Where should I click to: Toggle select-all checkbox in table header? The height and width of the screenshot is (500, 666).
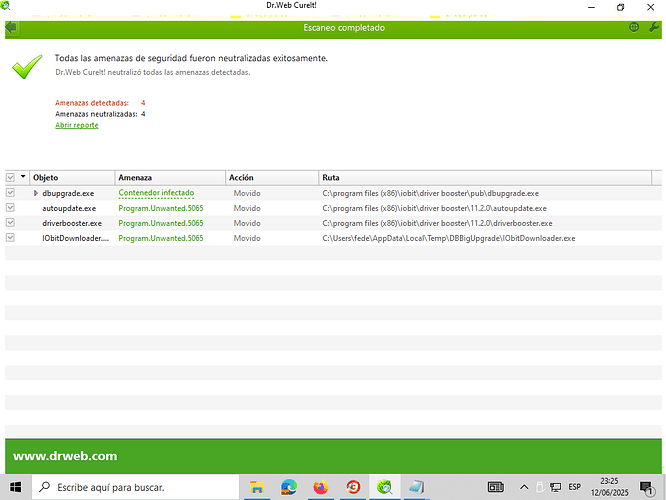click(x=10, y=178)
